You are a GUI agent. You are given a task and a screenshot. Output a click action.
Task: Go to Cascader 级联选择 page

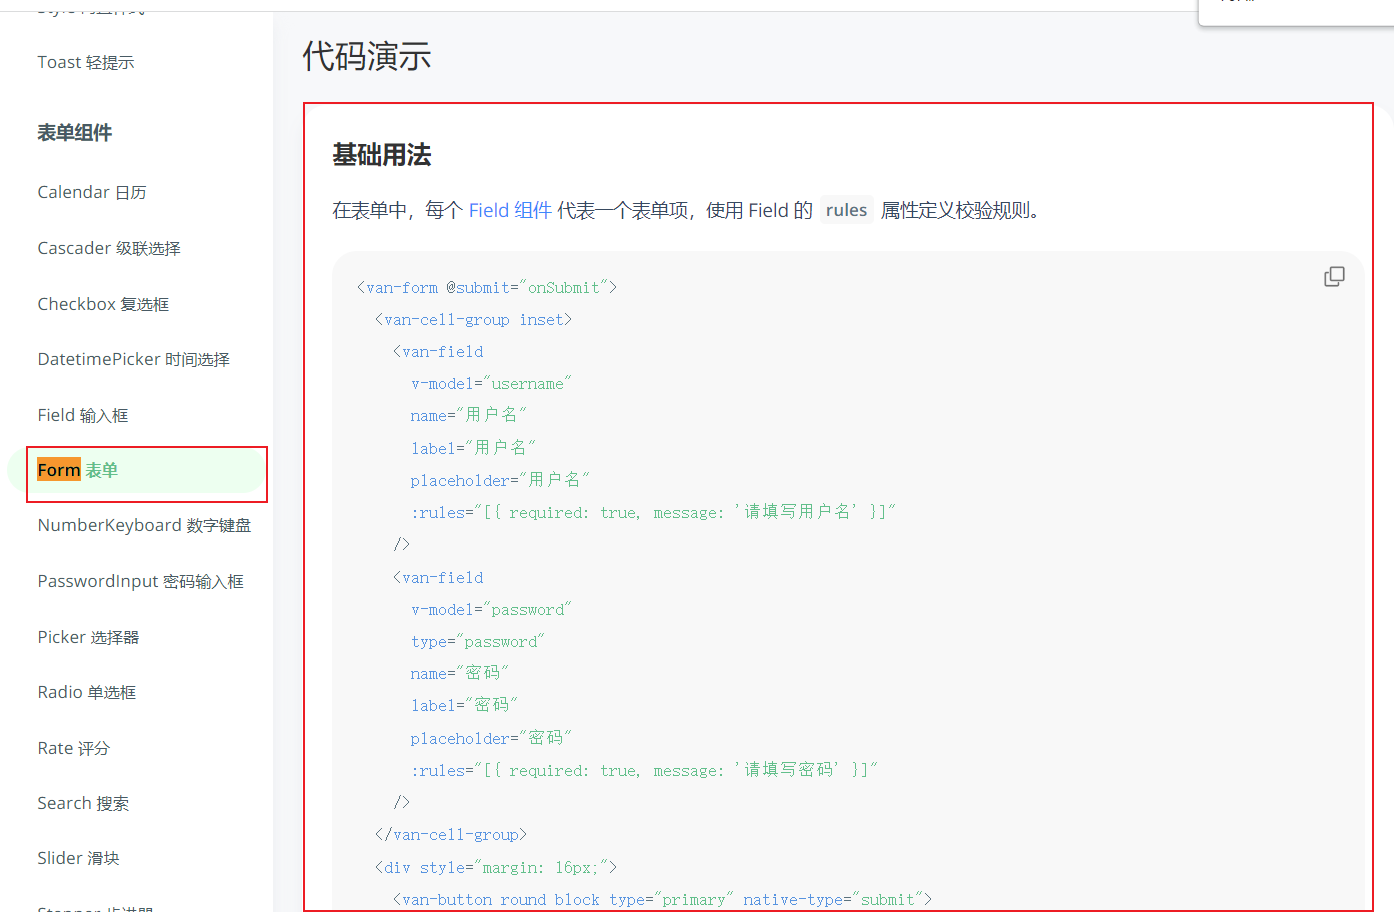click(109, 248)
